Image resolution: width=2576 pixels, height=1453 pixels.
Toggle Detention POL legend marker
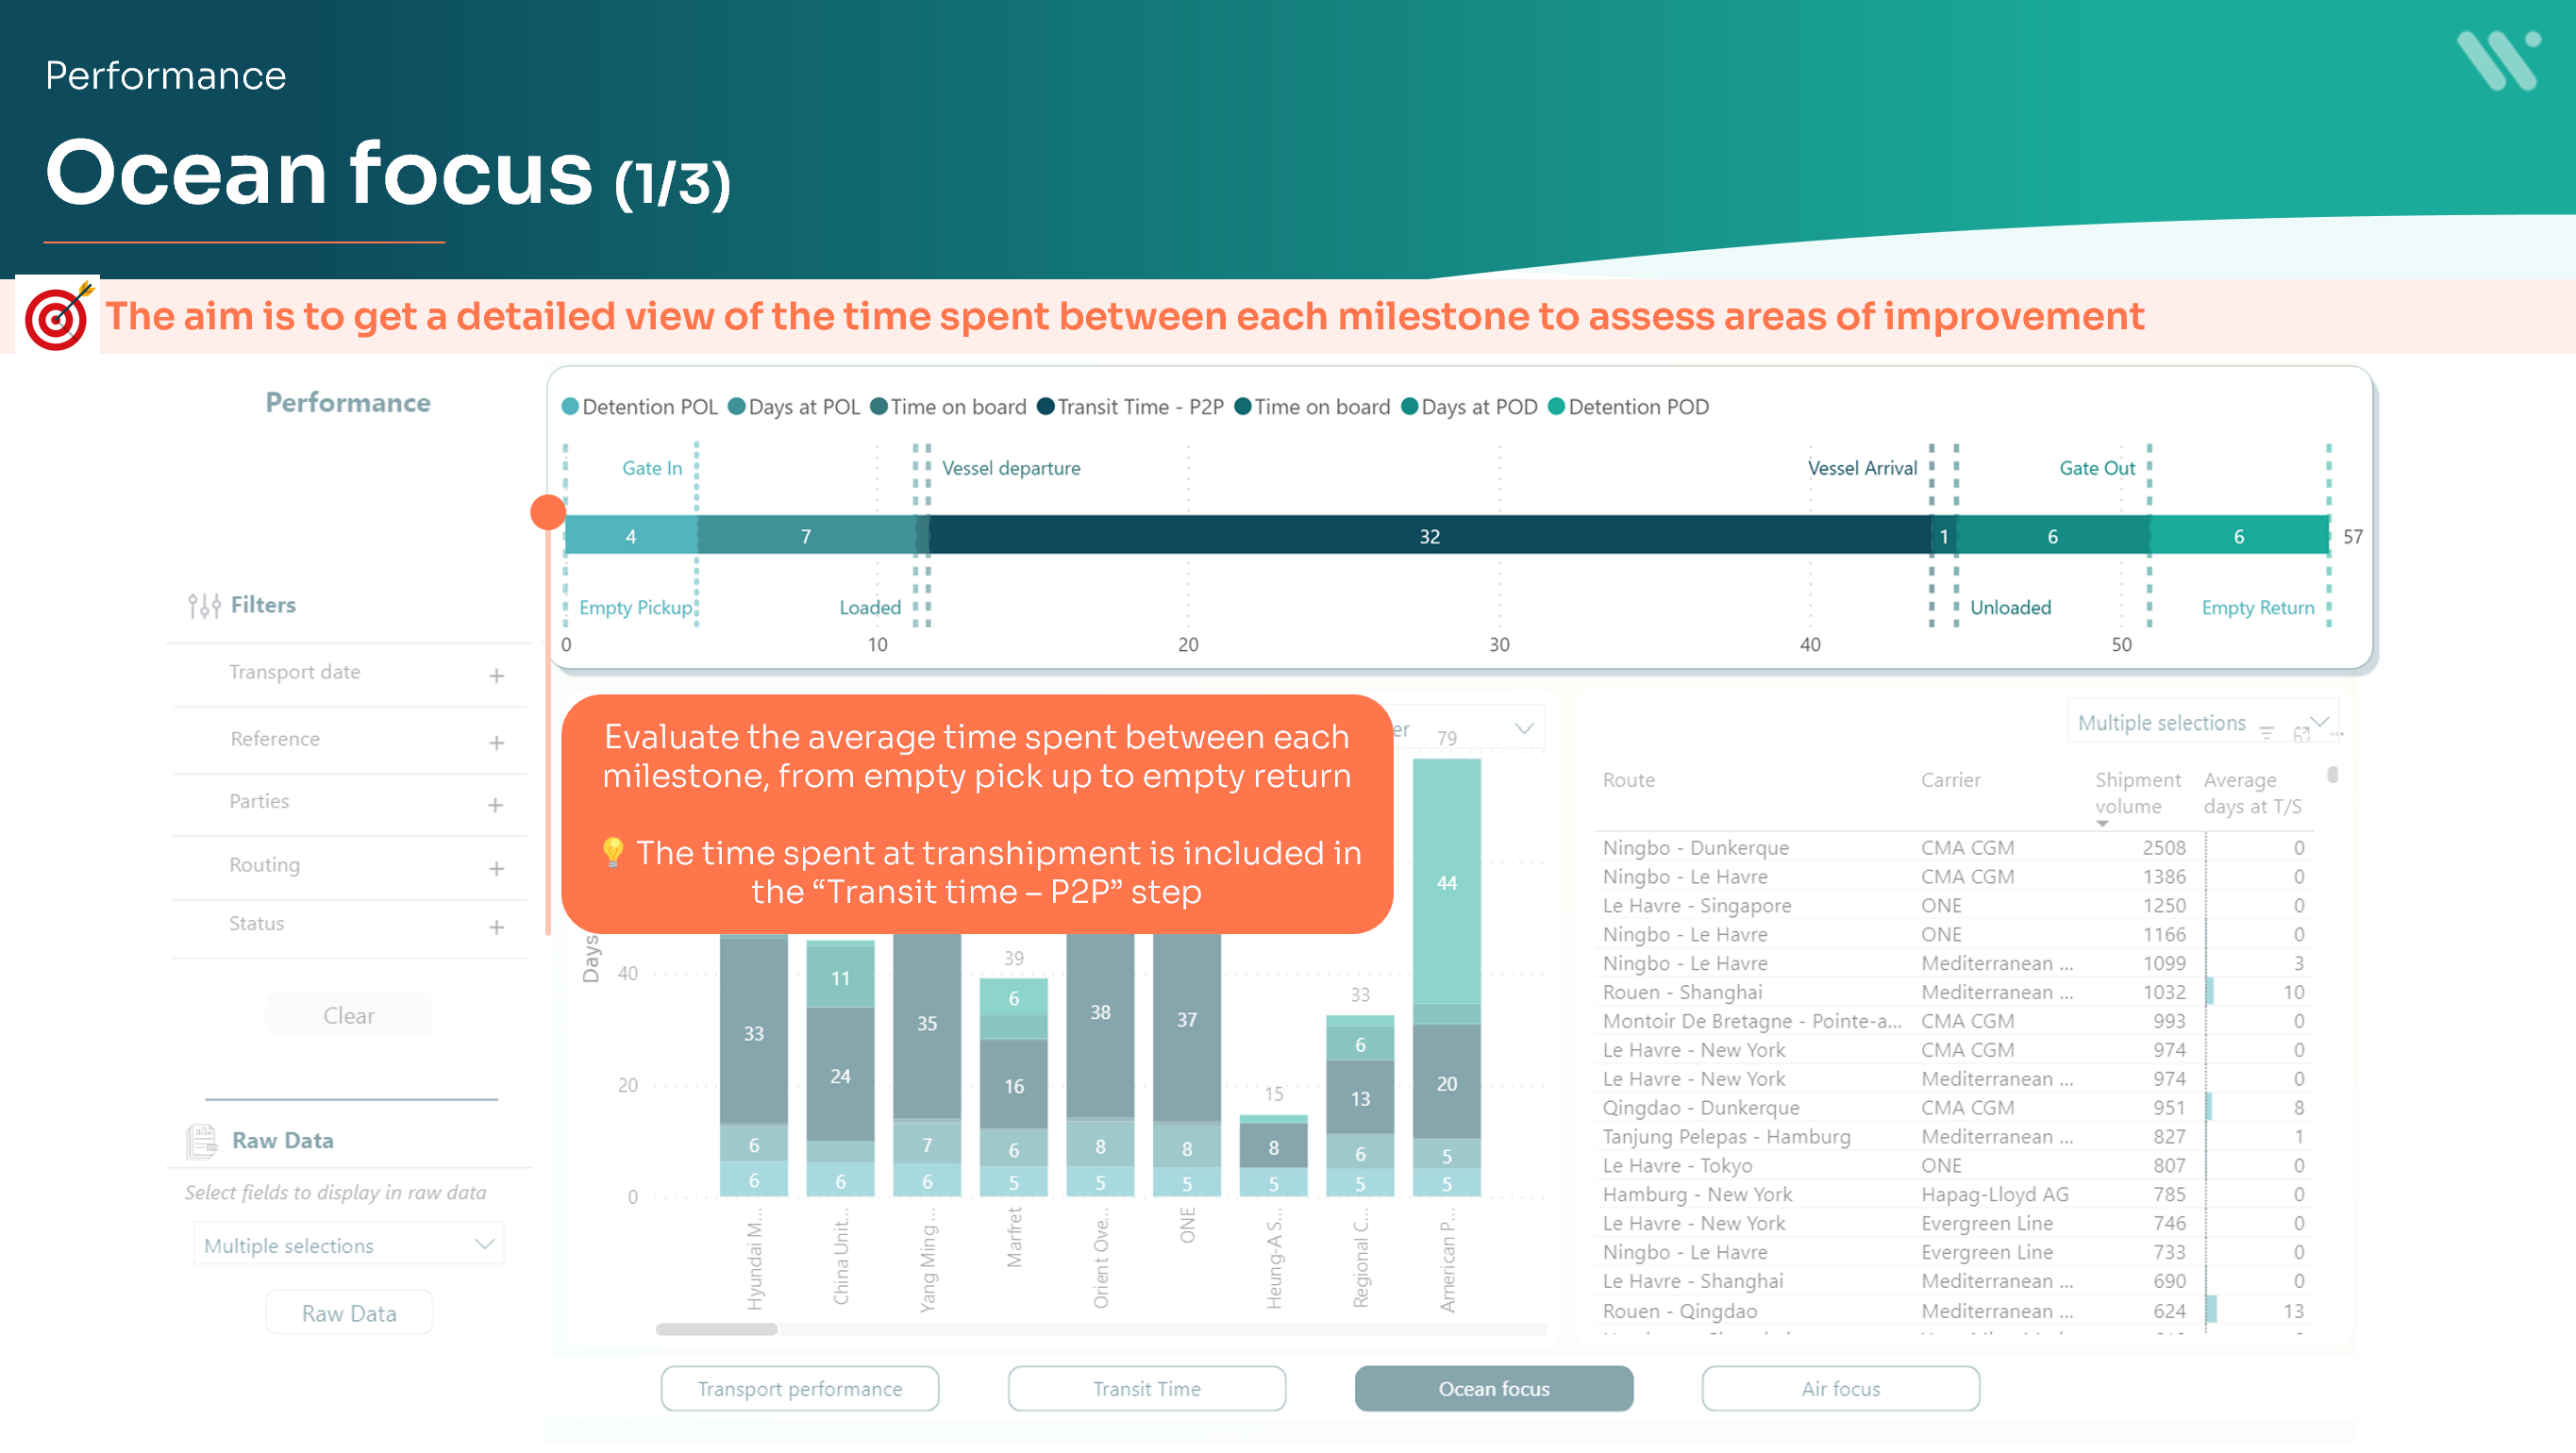click(x=570, y=407)
